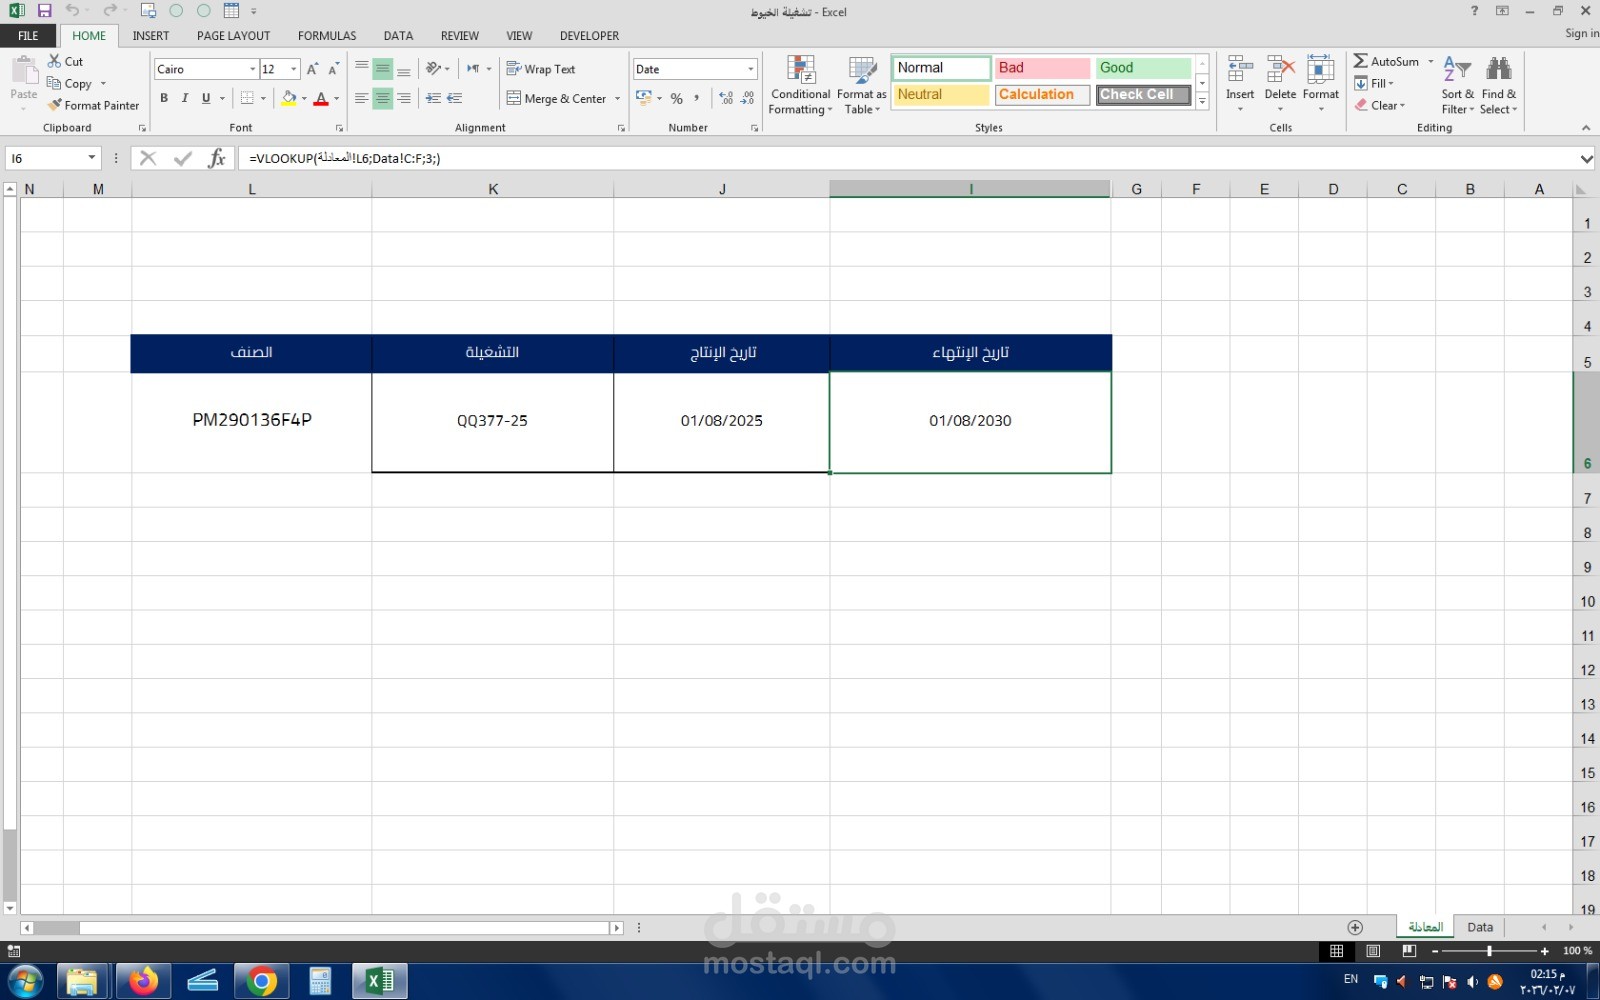This screenshot has height=1000, width=1600.
Task: Open Chrome from the taskbar
Action: tap(262, 981)
